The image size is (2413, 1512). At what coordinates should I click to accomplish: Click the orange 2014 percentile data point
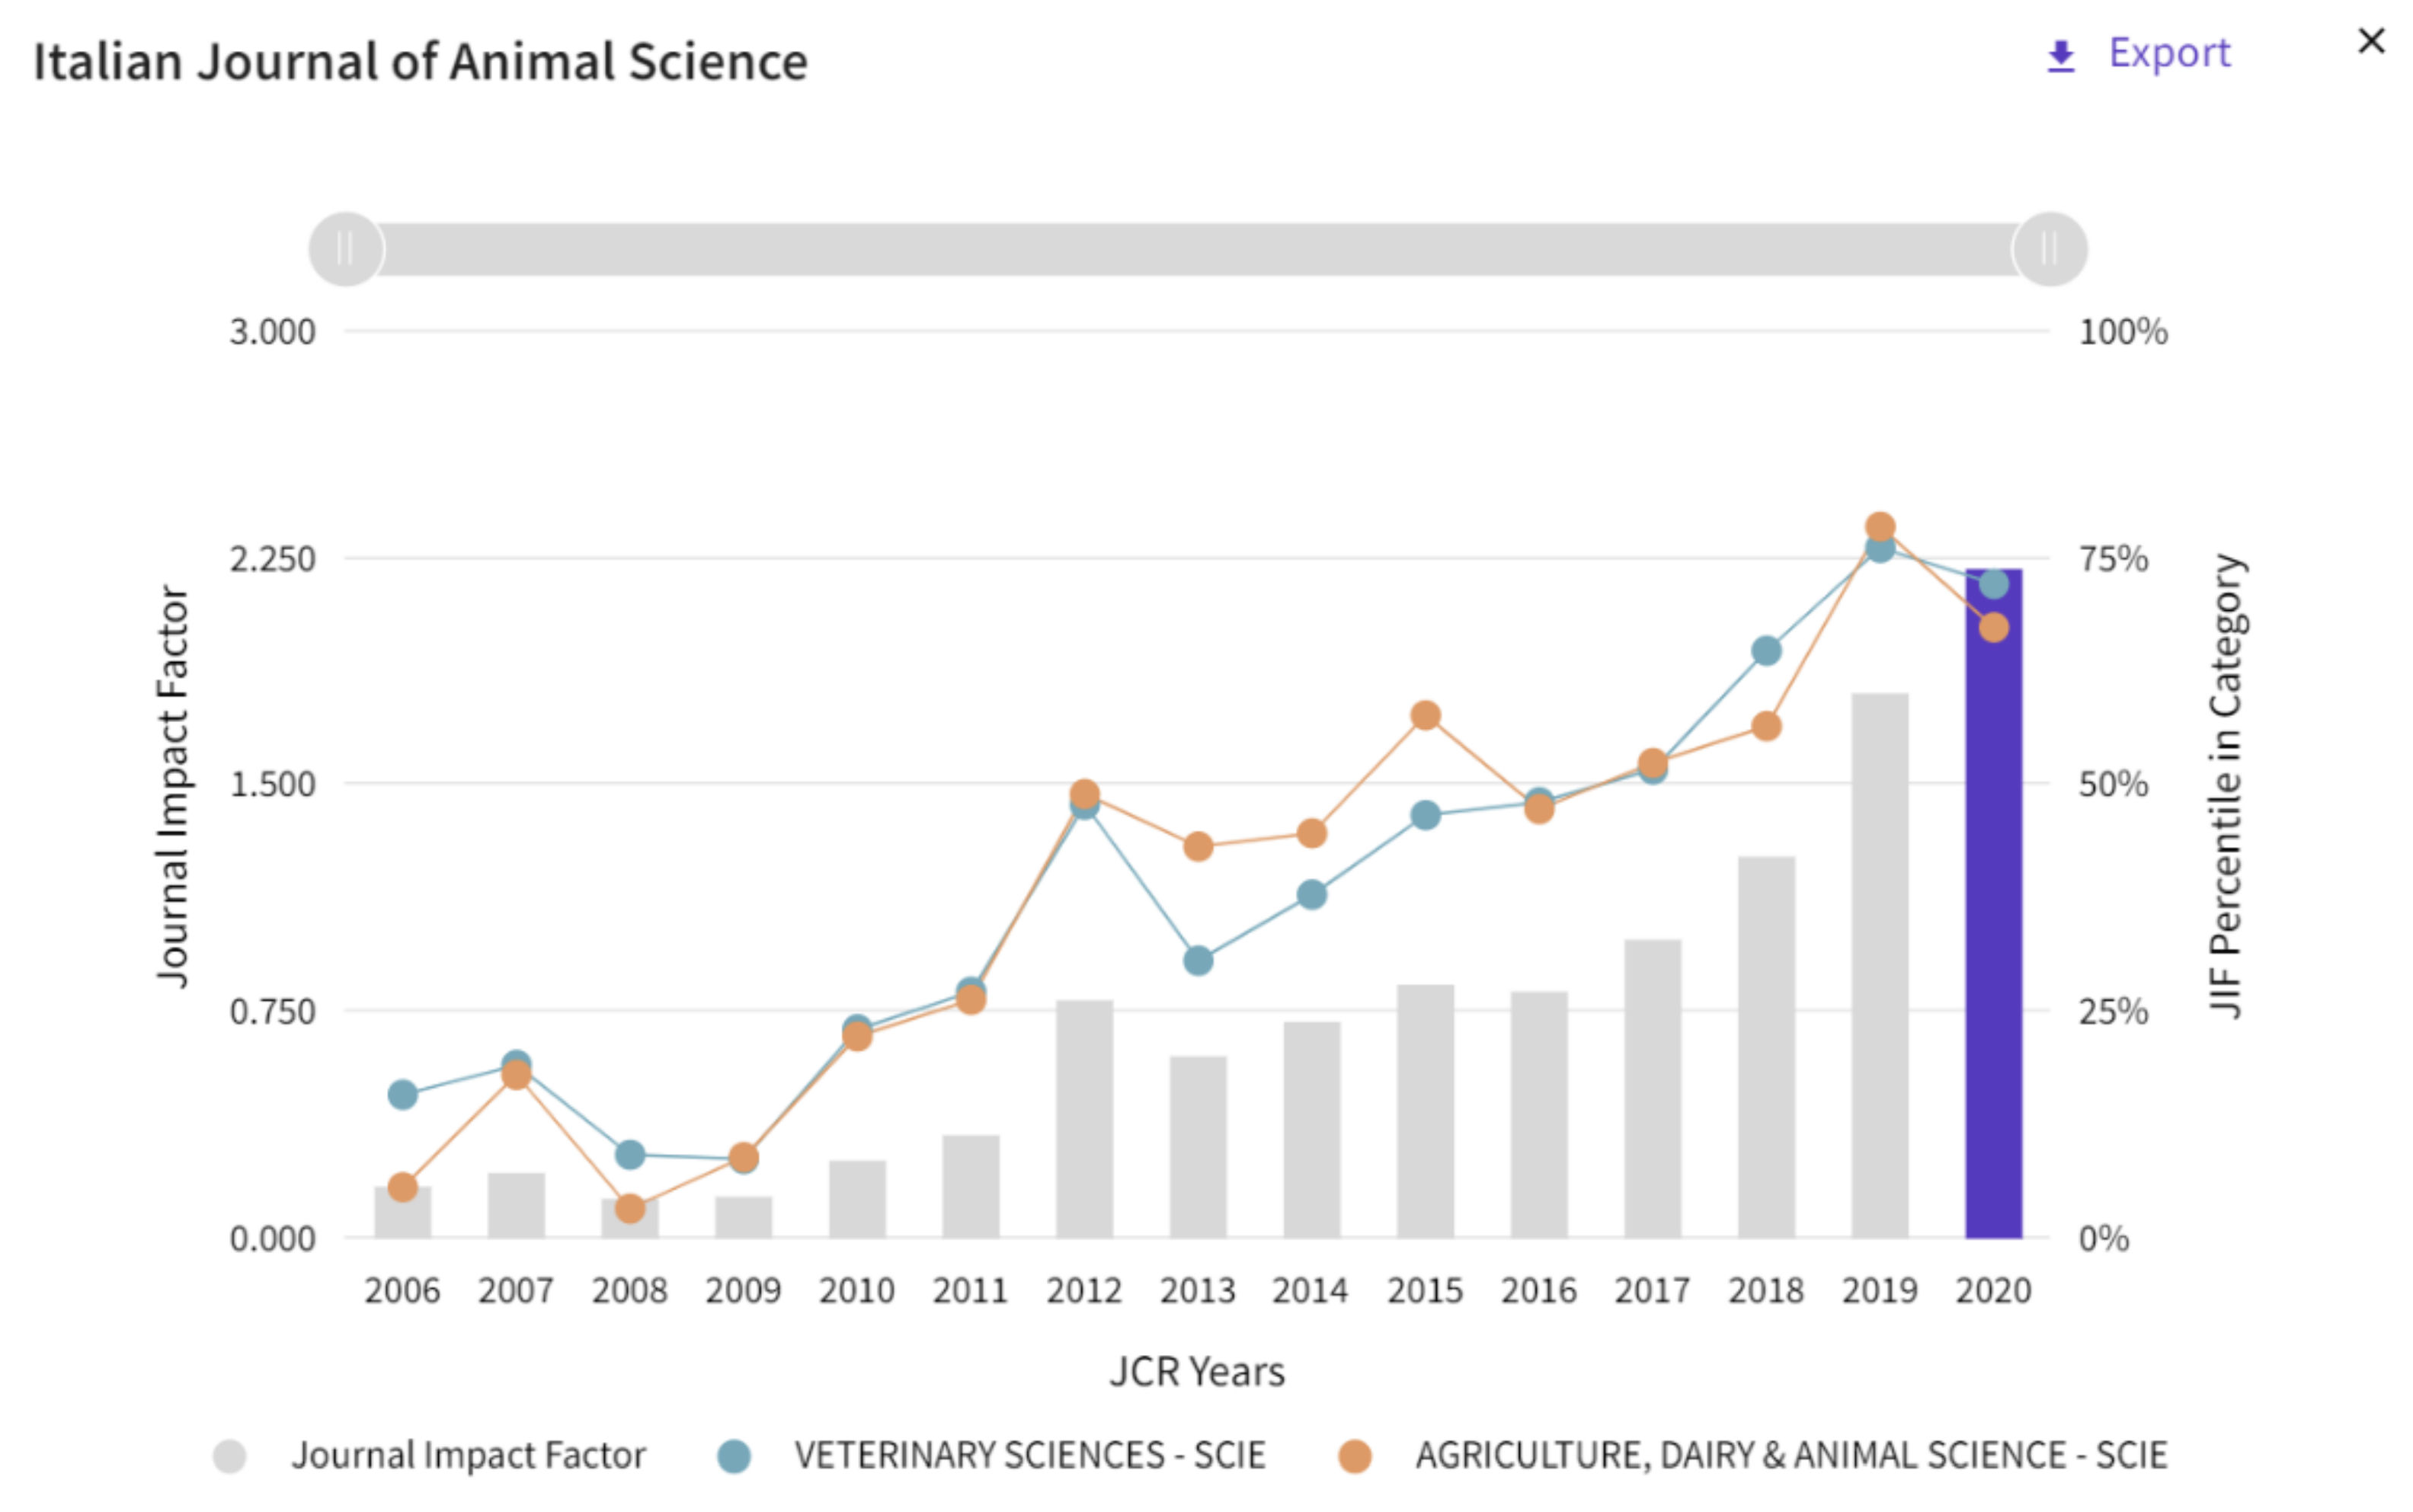[x=1312, y=833]
